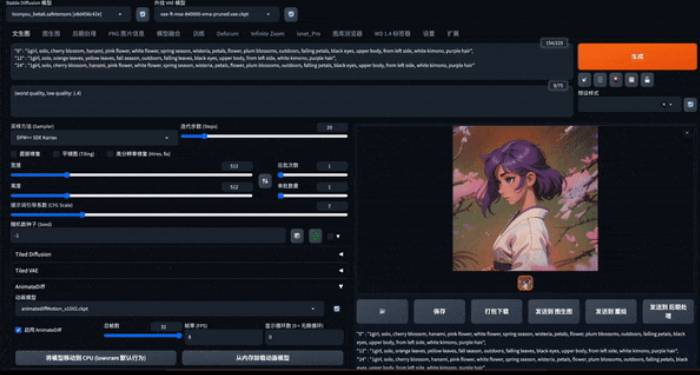
Task: Refresh the Stable Diffusion checkpoint list
Action: click(142, 14)
